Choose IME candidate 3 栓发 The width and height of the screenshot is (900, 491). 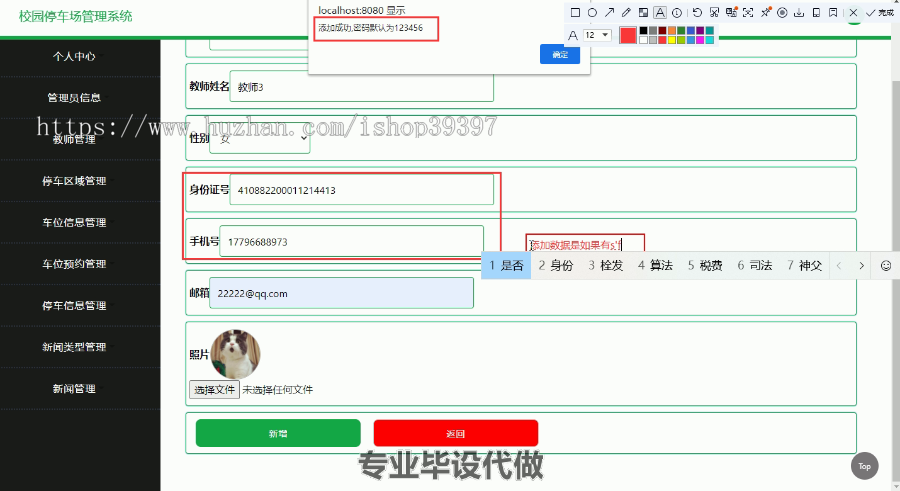pos(606,265)
